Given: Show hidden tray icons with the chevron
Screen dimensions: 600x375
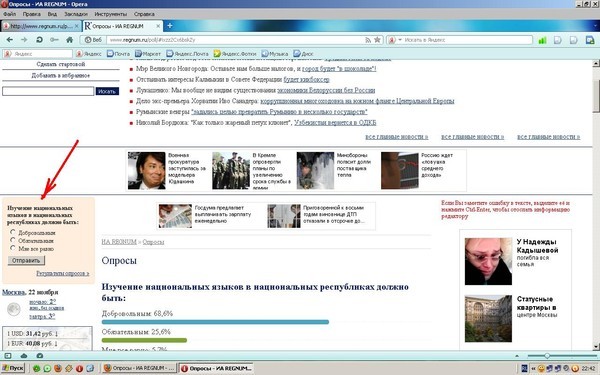Looking at the screenshot, I should tap(532, 368).
